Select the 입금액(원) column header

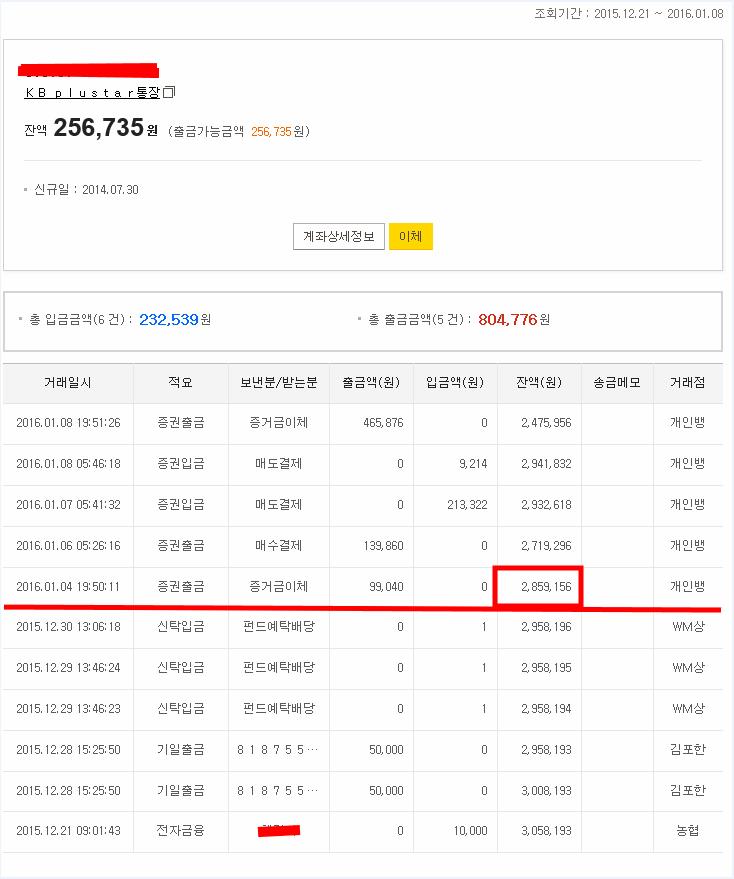pos(455,383)
